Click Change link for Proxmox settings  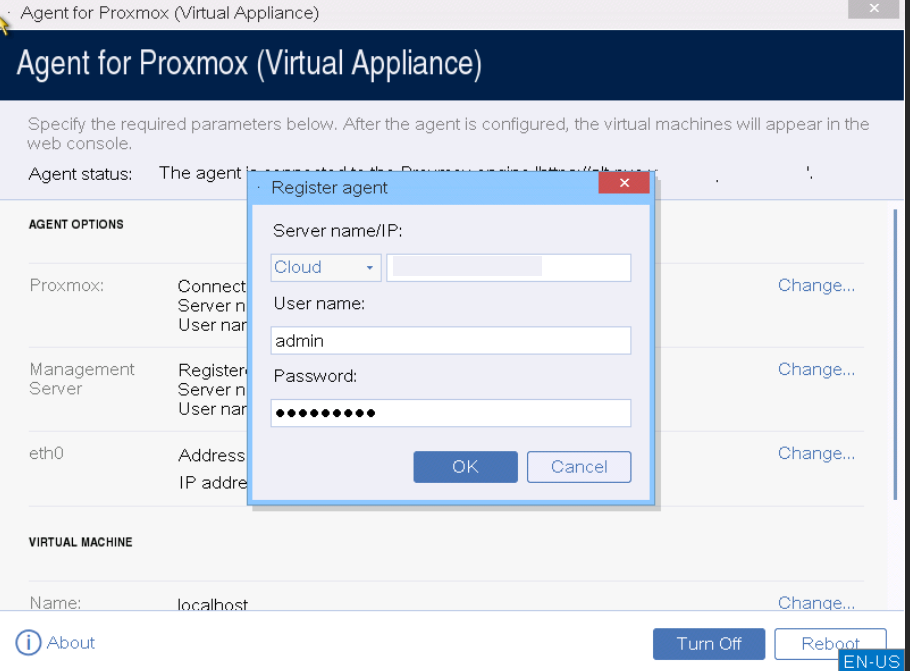(x=816, y=285)
